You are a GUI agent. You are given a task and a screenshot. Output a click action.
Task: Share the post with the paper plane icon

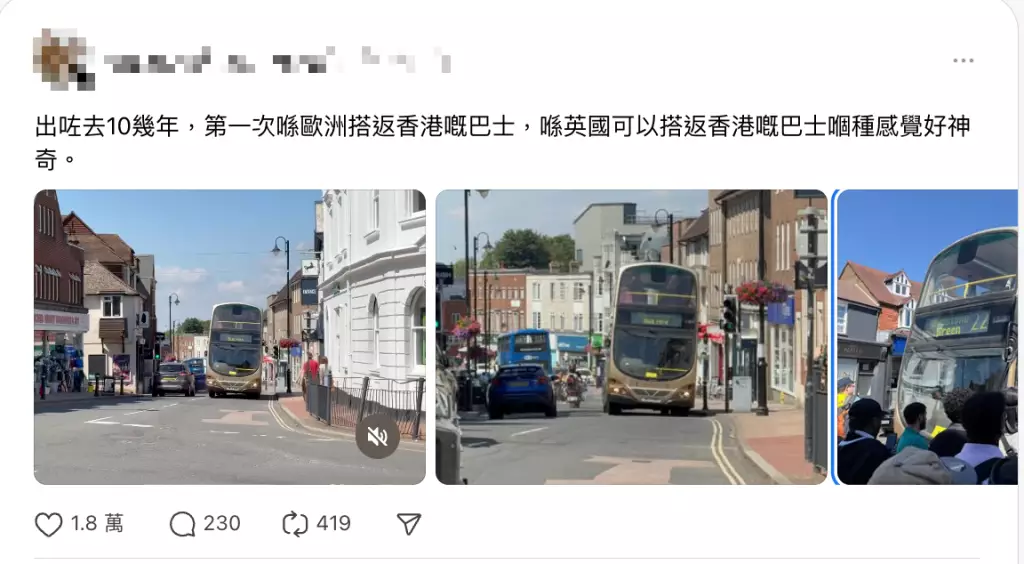pos(409,524)
